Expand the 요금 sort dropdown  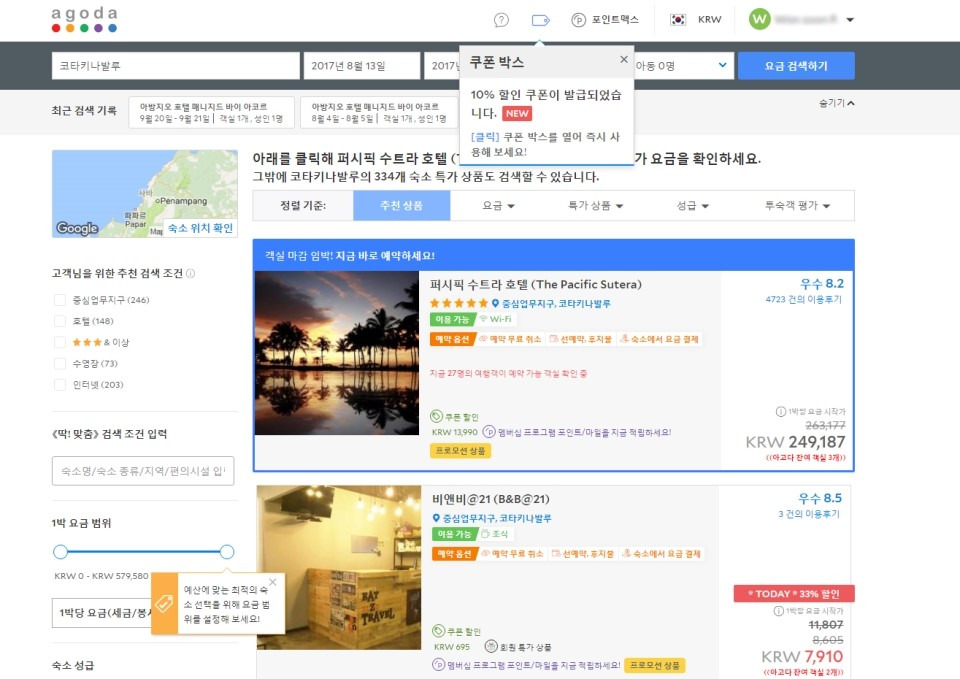click(x=498, y=206)
